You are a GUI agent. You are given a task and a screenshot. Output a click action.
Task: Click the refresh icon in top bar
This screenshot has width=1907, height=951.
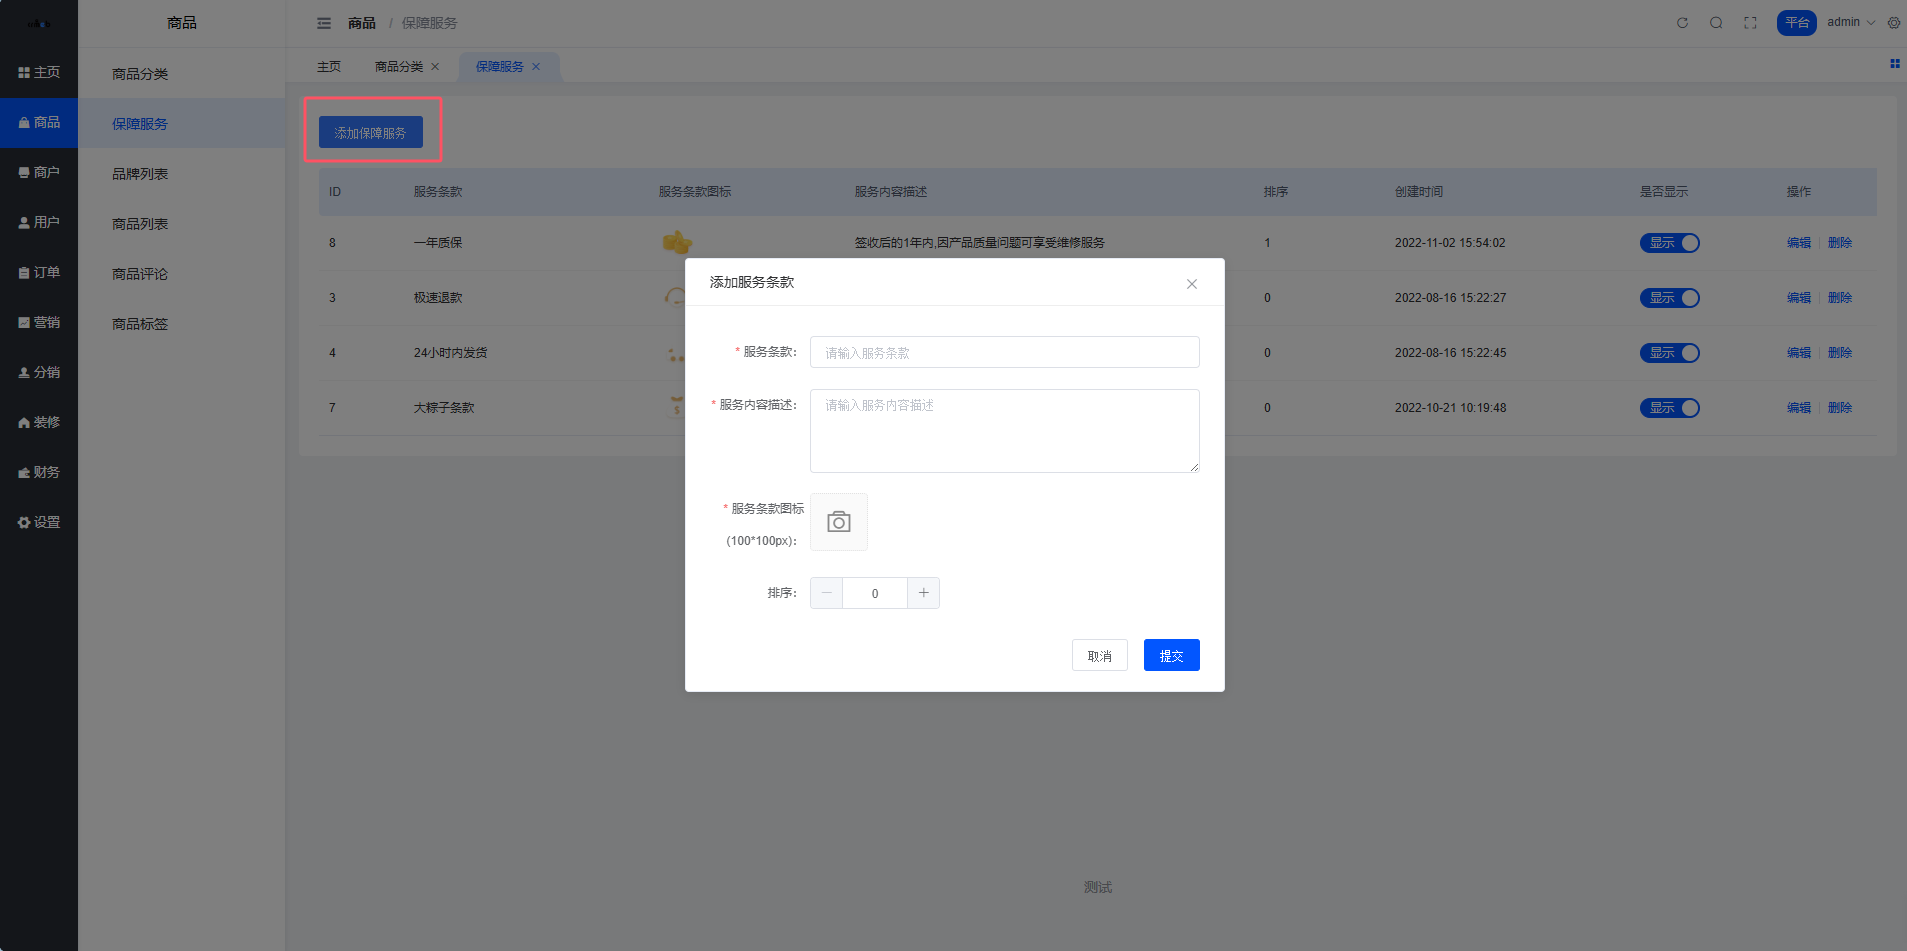click(1682, 23)
